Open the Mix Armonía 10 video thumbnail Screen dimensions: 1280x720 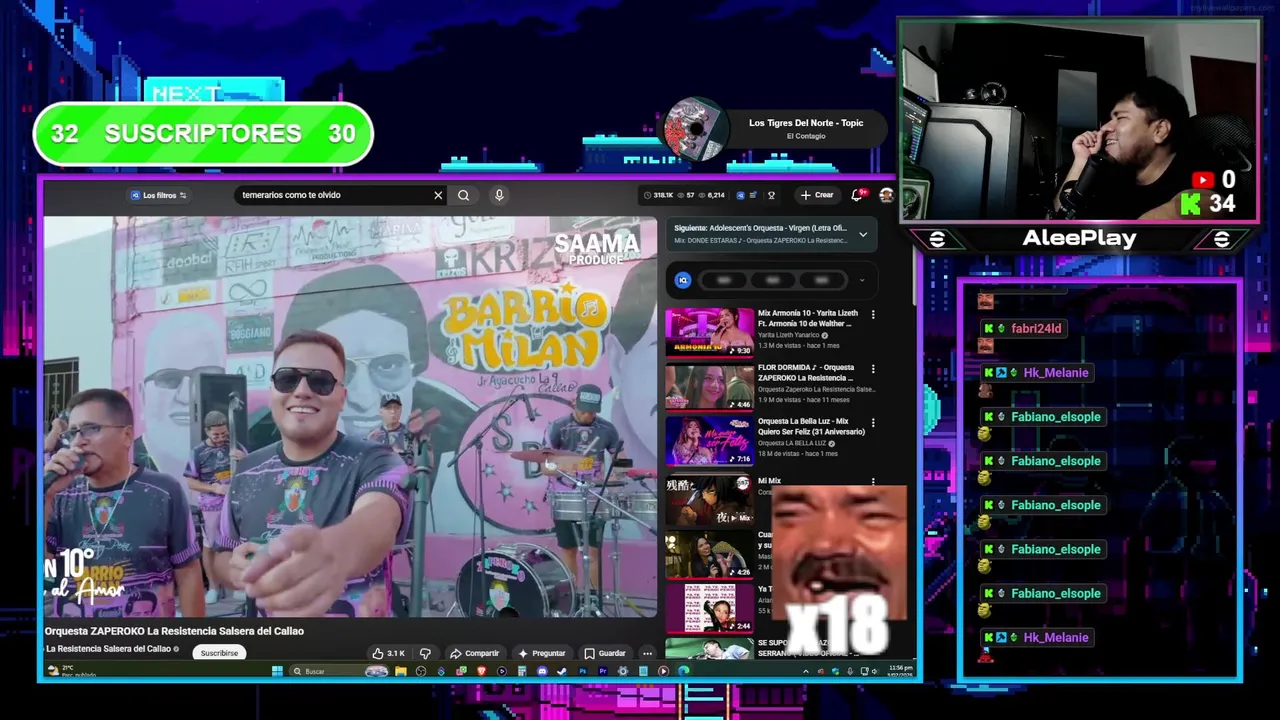coord(709,332)
